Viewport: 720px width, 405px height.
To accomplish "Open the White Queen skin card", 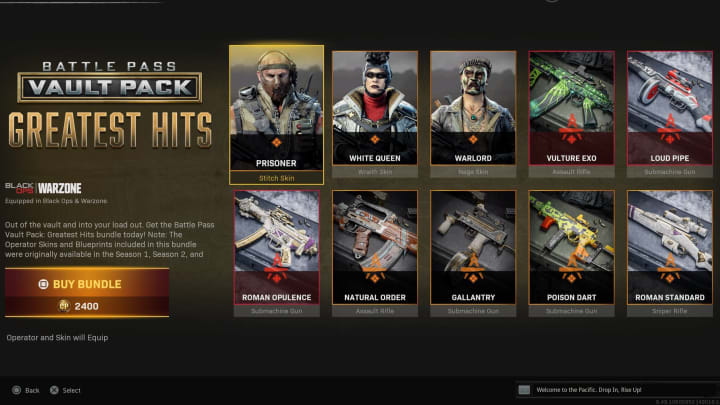I will pos(375,114).
